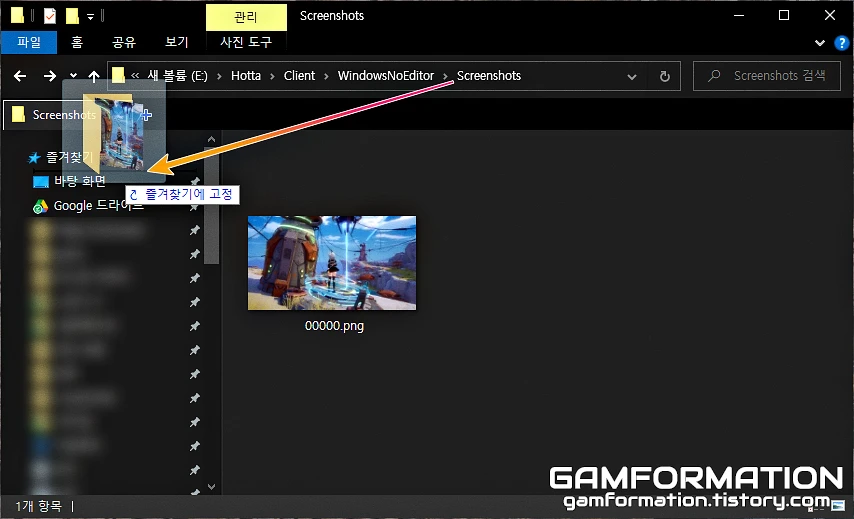Switch to the 홈 ribbon tab
Screen dimensions: 854x519
tap(77, 42)
